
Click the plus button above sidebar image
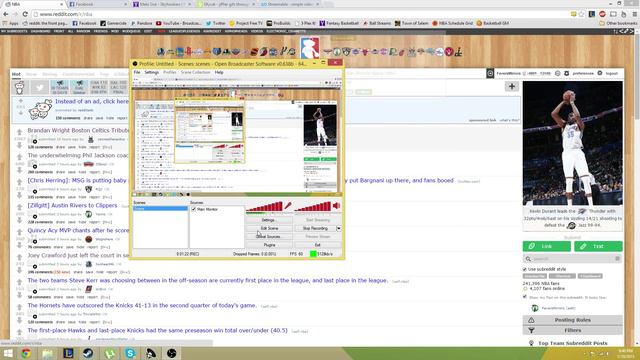[x=512, y=86]
